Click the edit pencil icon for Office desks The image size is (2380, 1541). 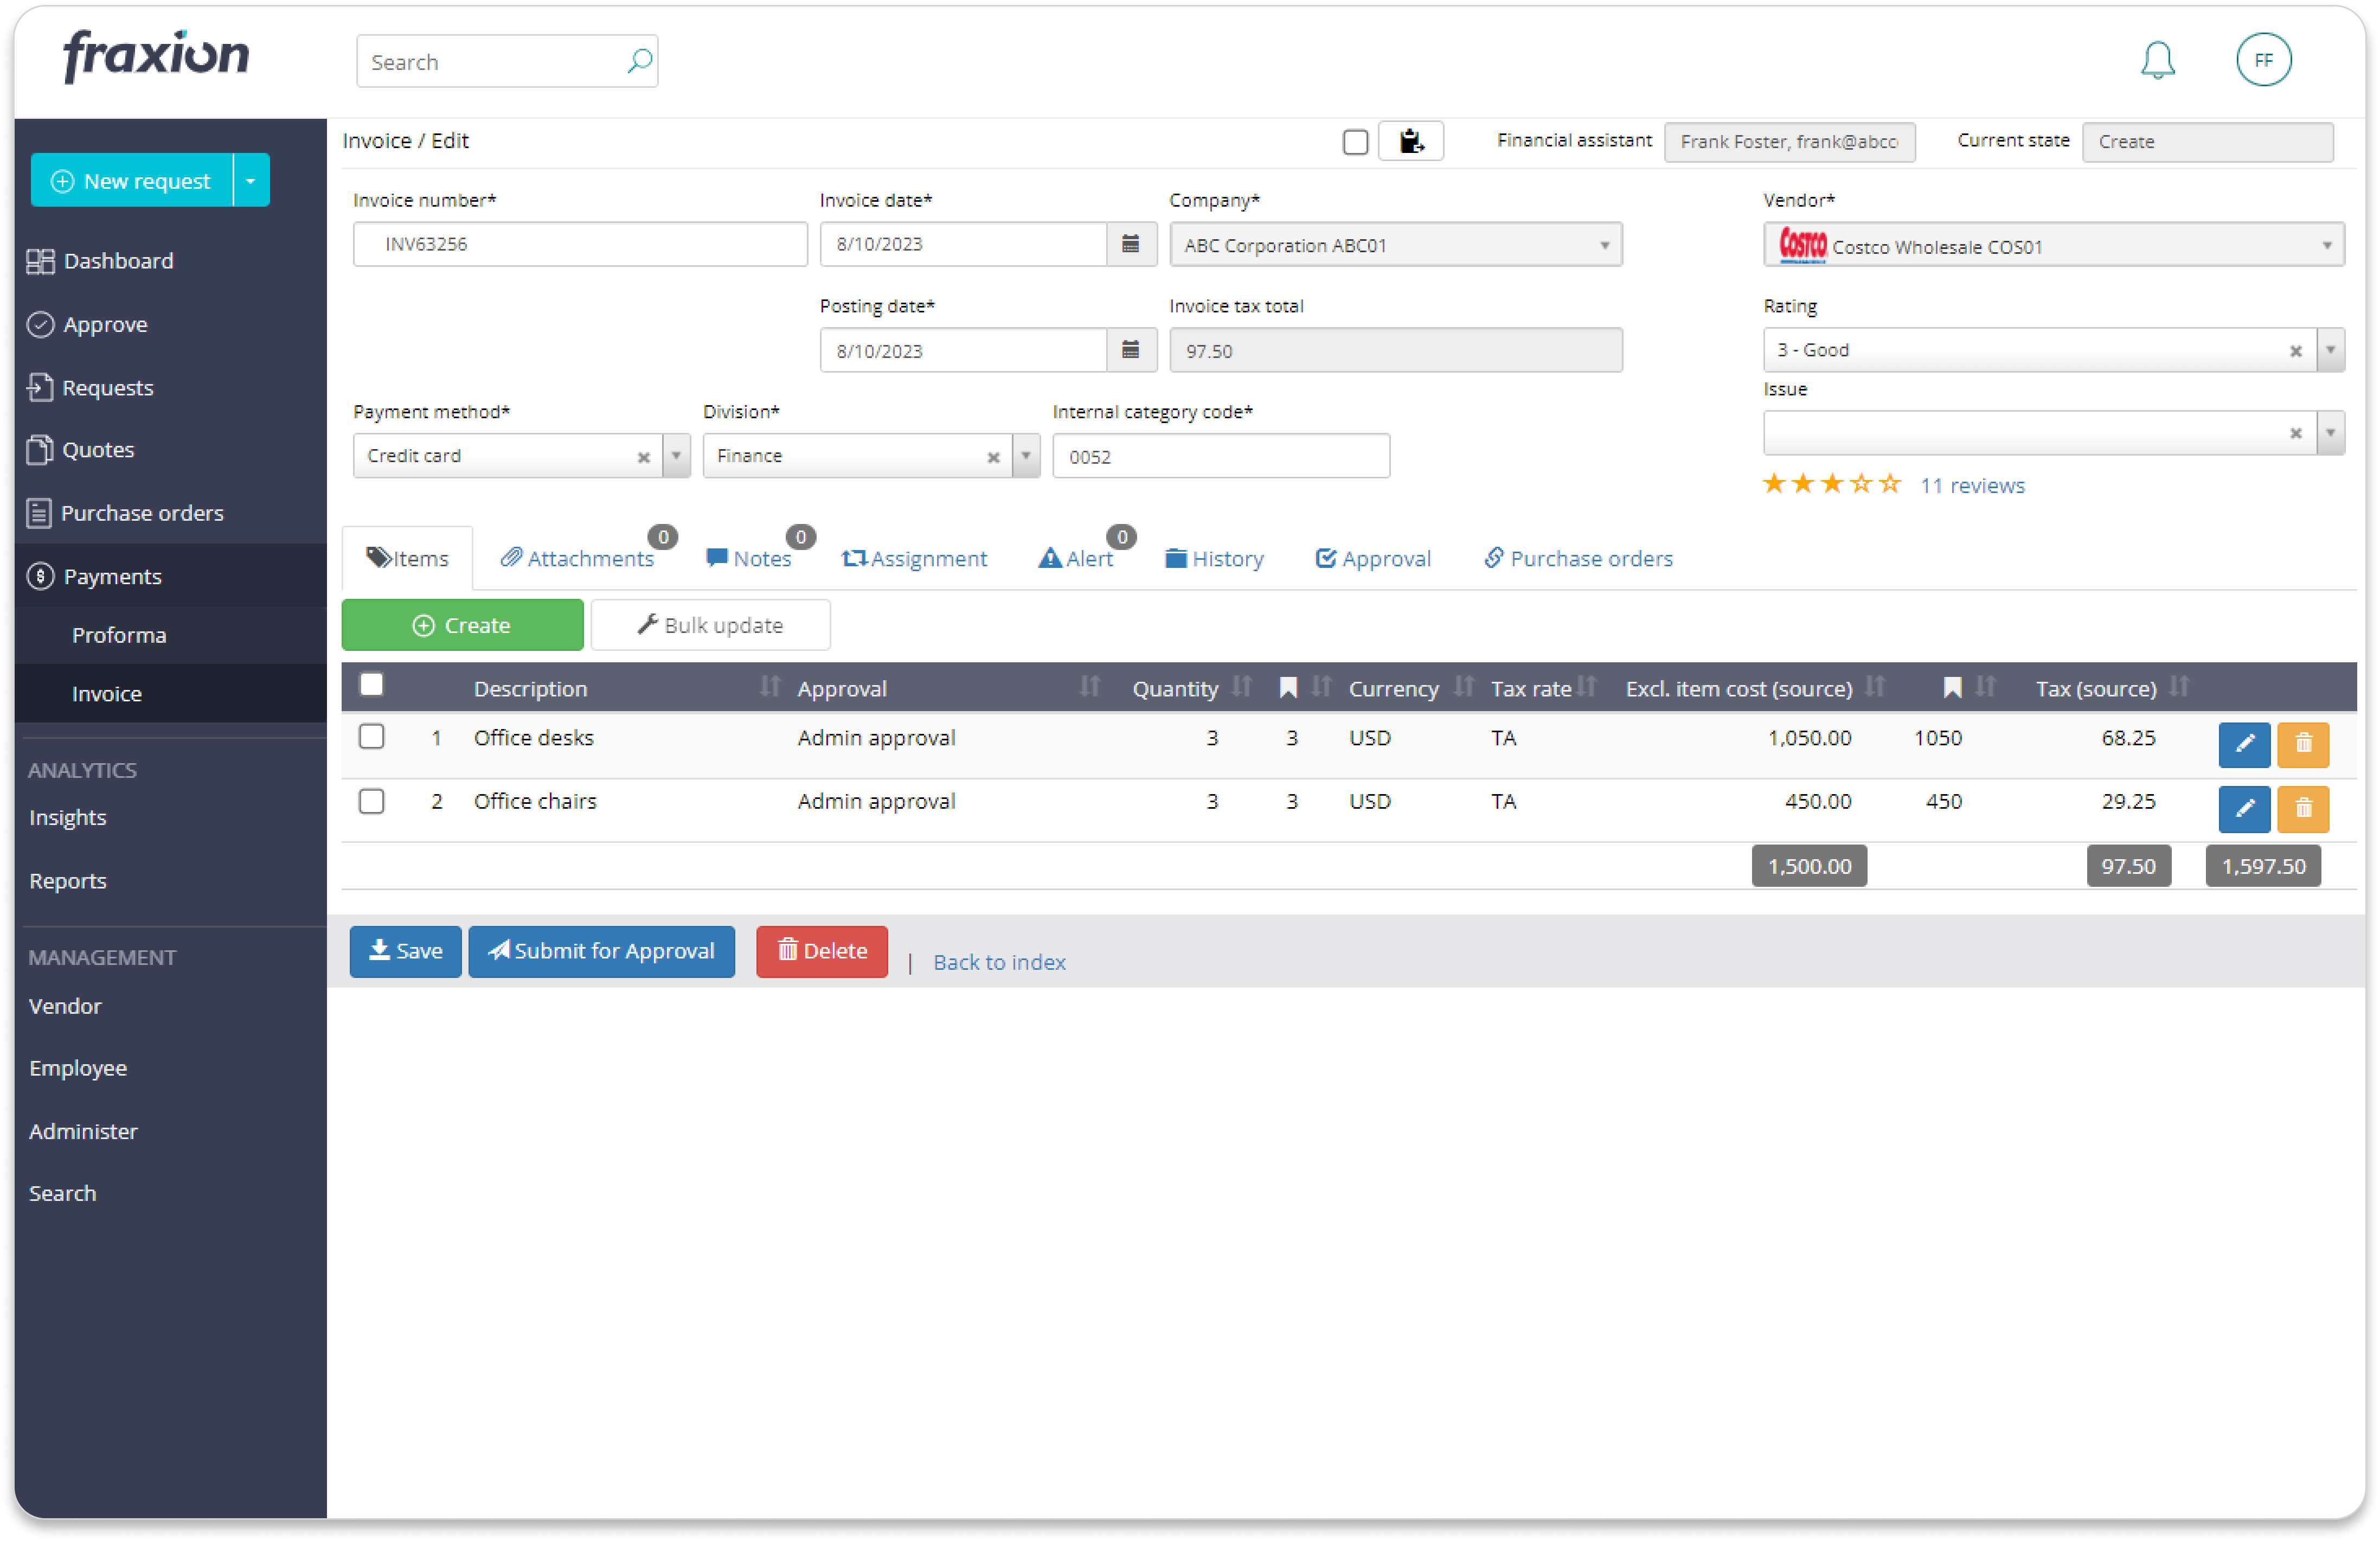pos(2243,743)
